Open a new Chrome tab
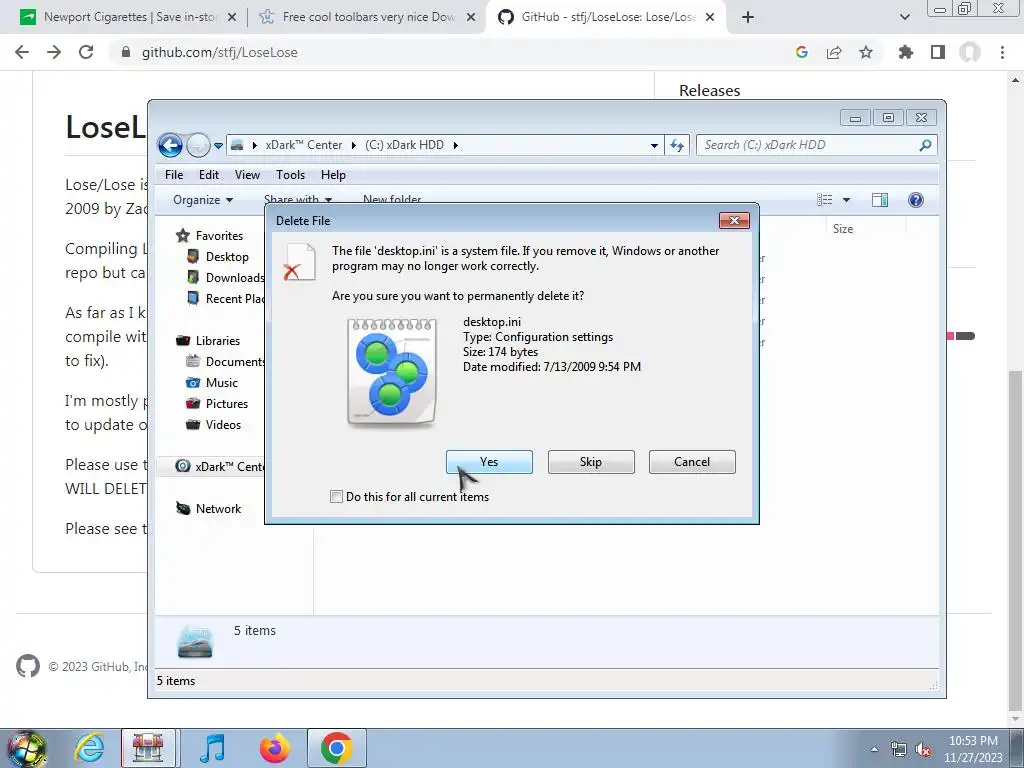This screenshot has height=768, width=1024. [748, 18]
